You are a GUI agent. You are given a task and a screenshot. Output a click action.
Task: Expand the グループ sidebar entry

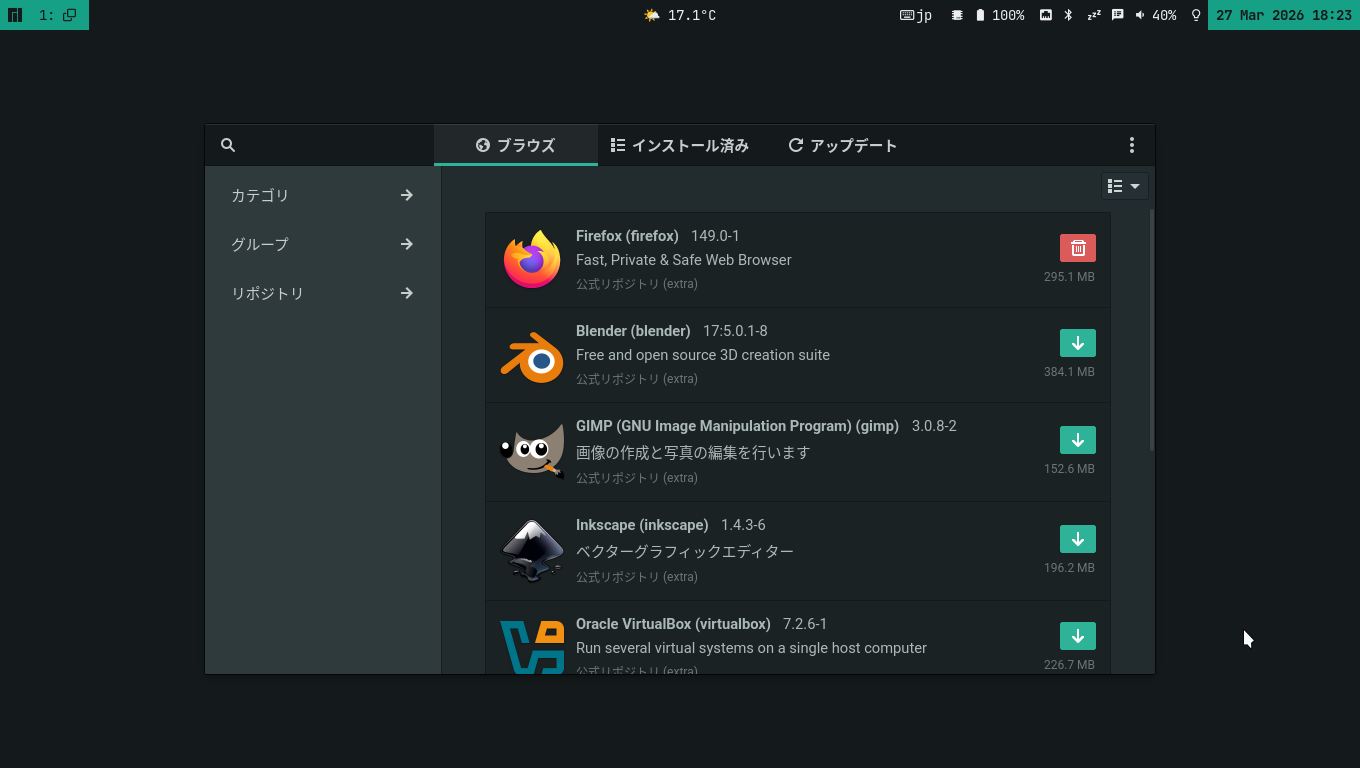322,244
